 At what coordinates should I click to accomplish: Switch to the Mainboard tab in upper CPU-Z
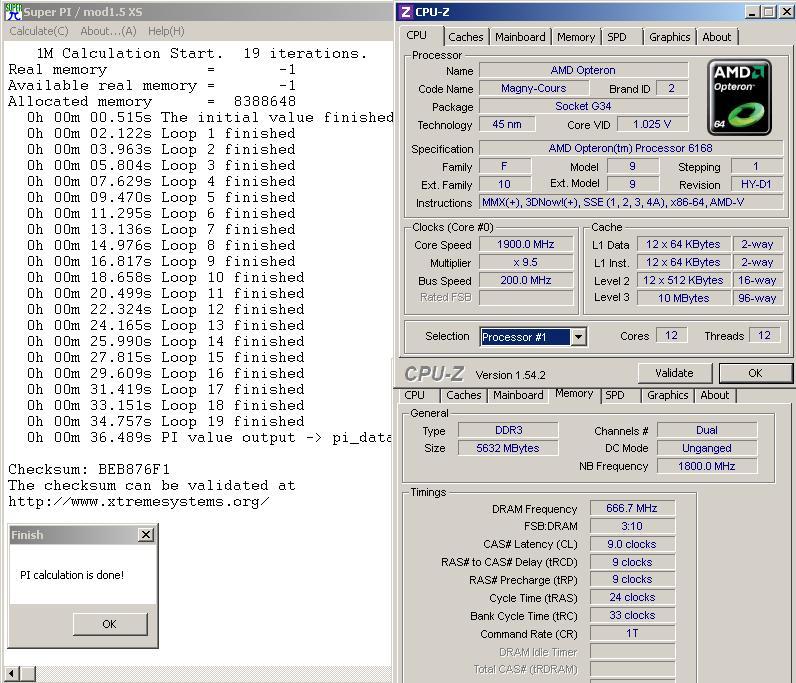[x=520, y=37]
